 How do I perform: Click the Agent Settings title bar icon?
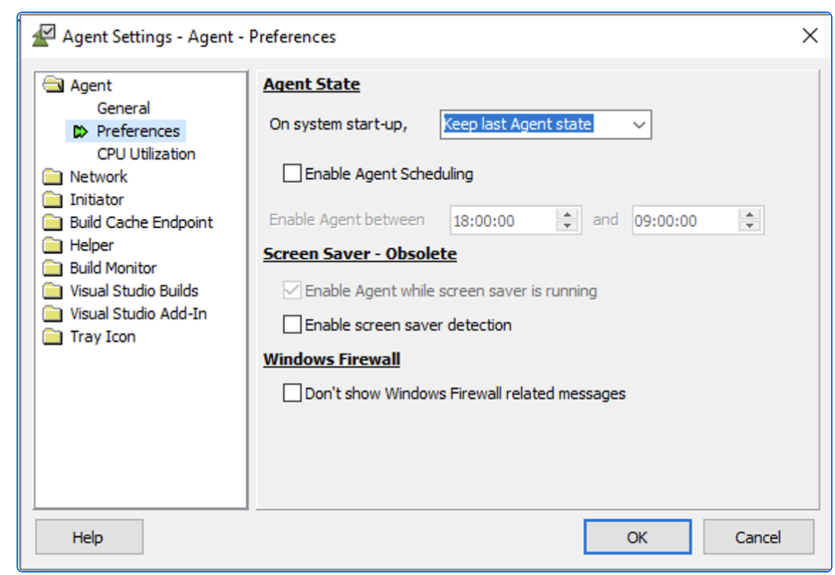coord(43,36)
